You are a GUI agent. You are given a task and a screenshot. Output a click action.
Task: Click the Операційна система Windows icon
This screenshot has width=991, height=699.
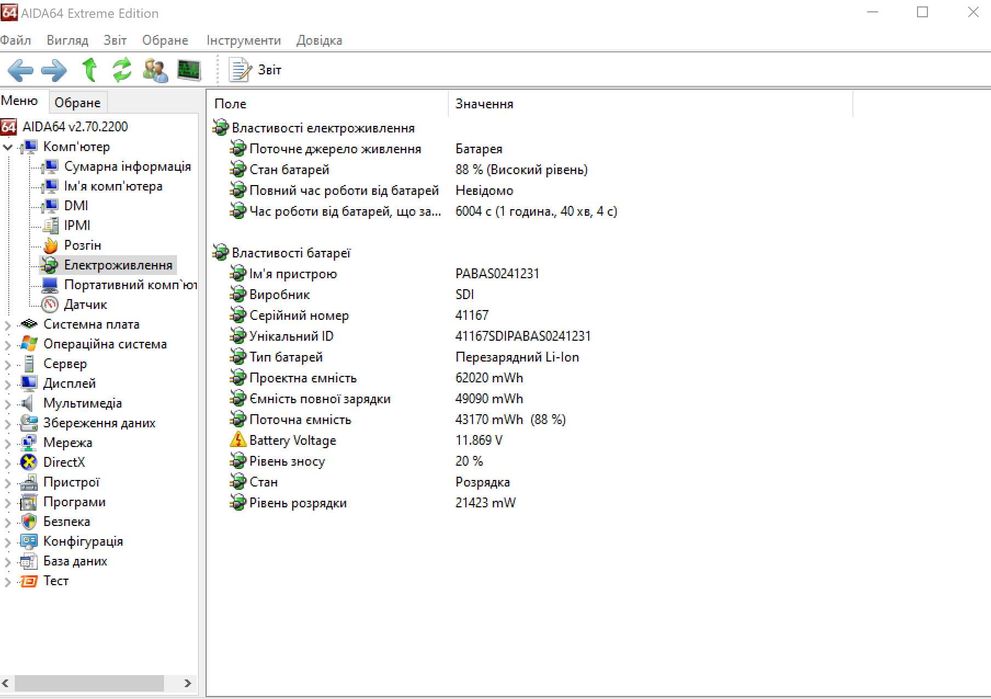[x=28, y=344]
